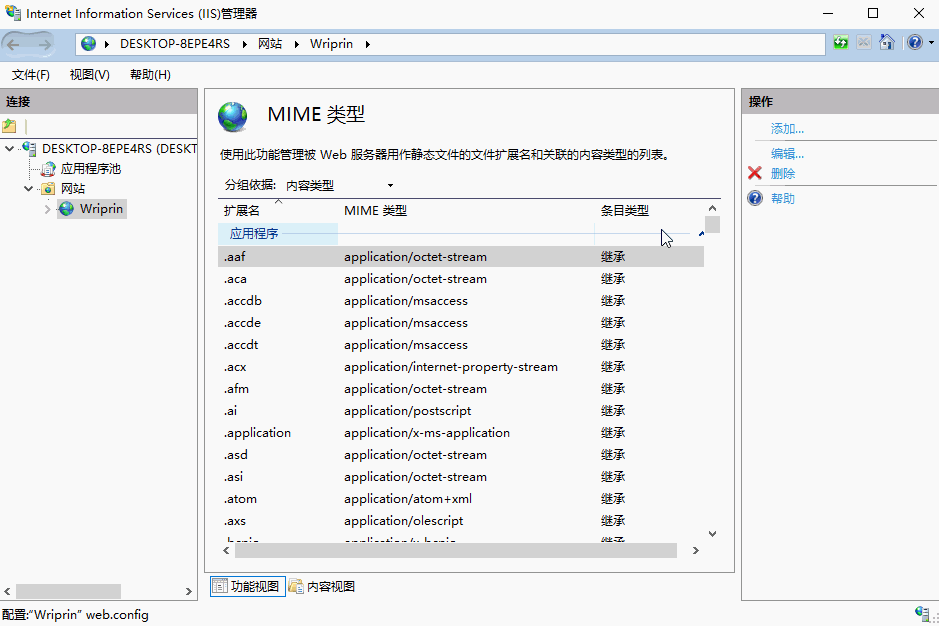Go to the home page icon

(x=886, y=43)
